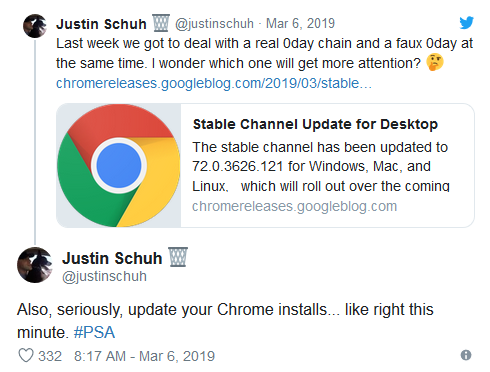Click Justin Schuh's large avatar in reply

click(x=35, y=265)
